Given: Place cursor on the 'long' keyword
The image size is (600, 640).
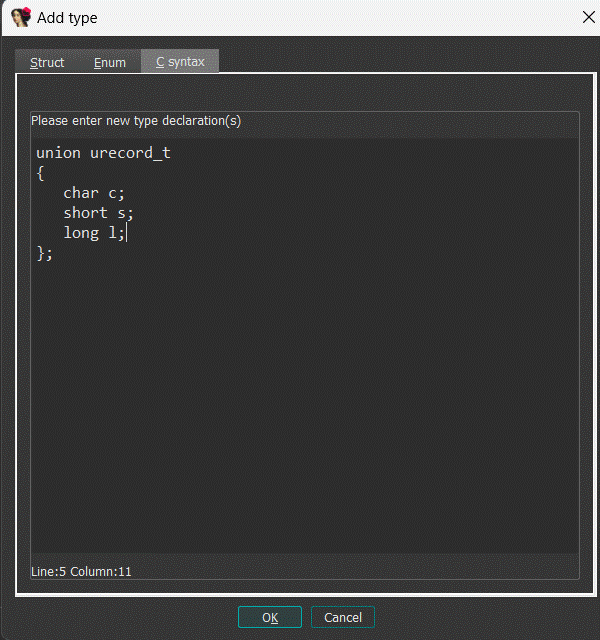Looking at the screenshot, I should pos(81,233).
